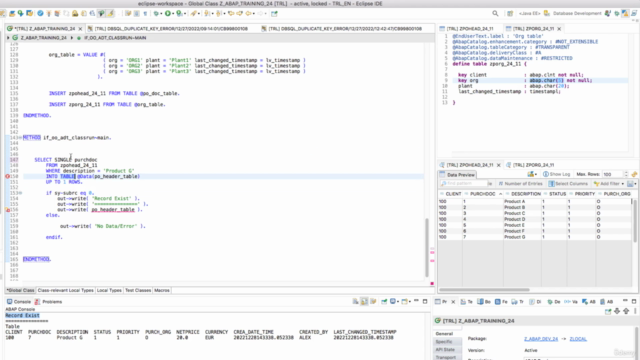This screenshot has width=640, height=360.
Task: Close ZPOHEAD_24_11 data preview tab
Action: point(498,165)
